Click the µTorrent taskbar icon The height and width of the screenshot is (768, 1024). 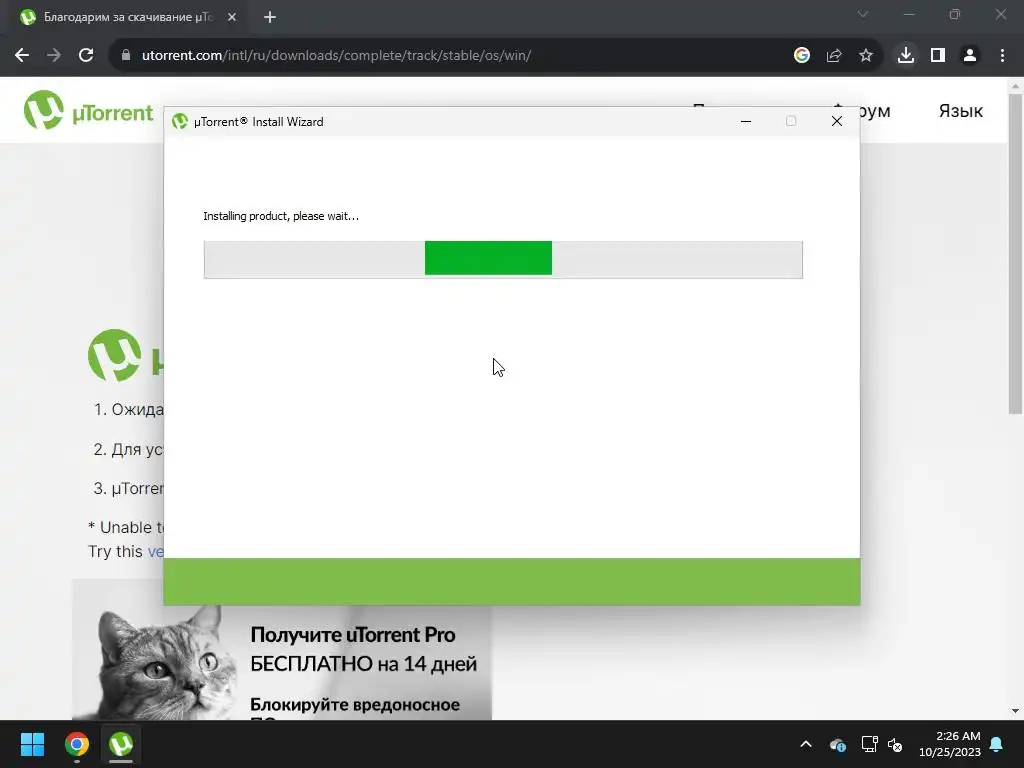click(x=121, y=744)
